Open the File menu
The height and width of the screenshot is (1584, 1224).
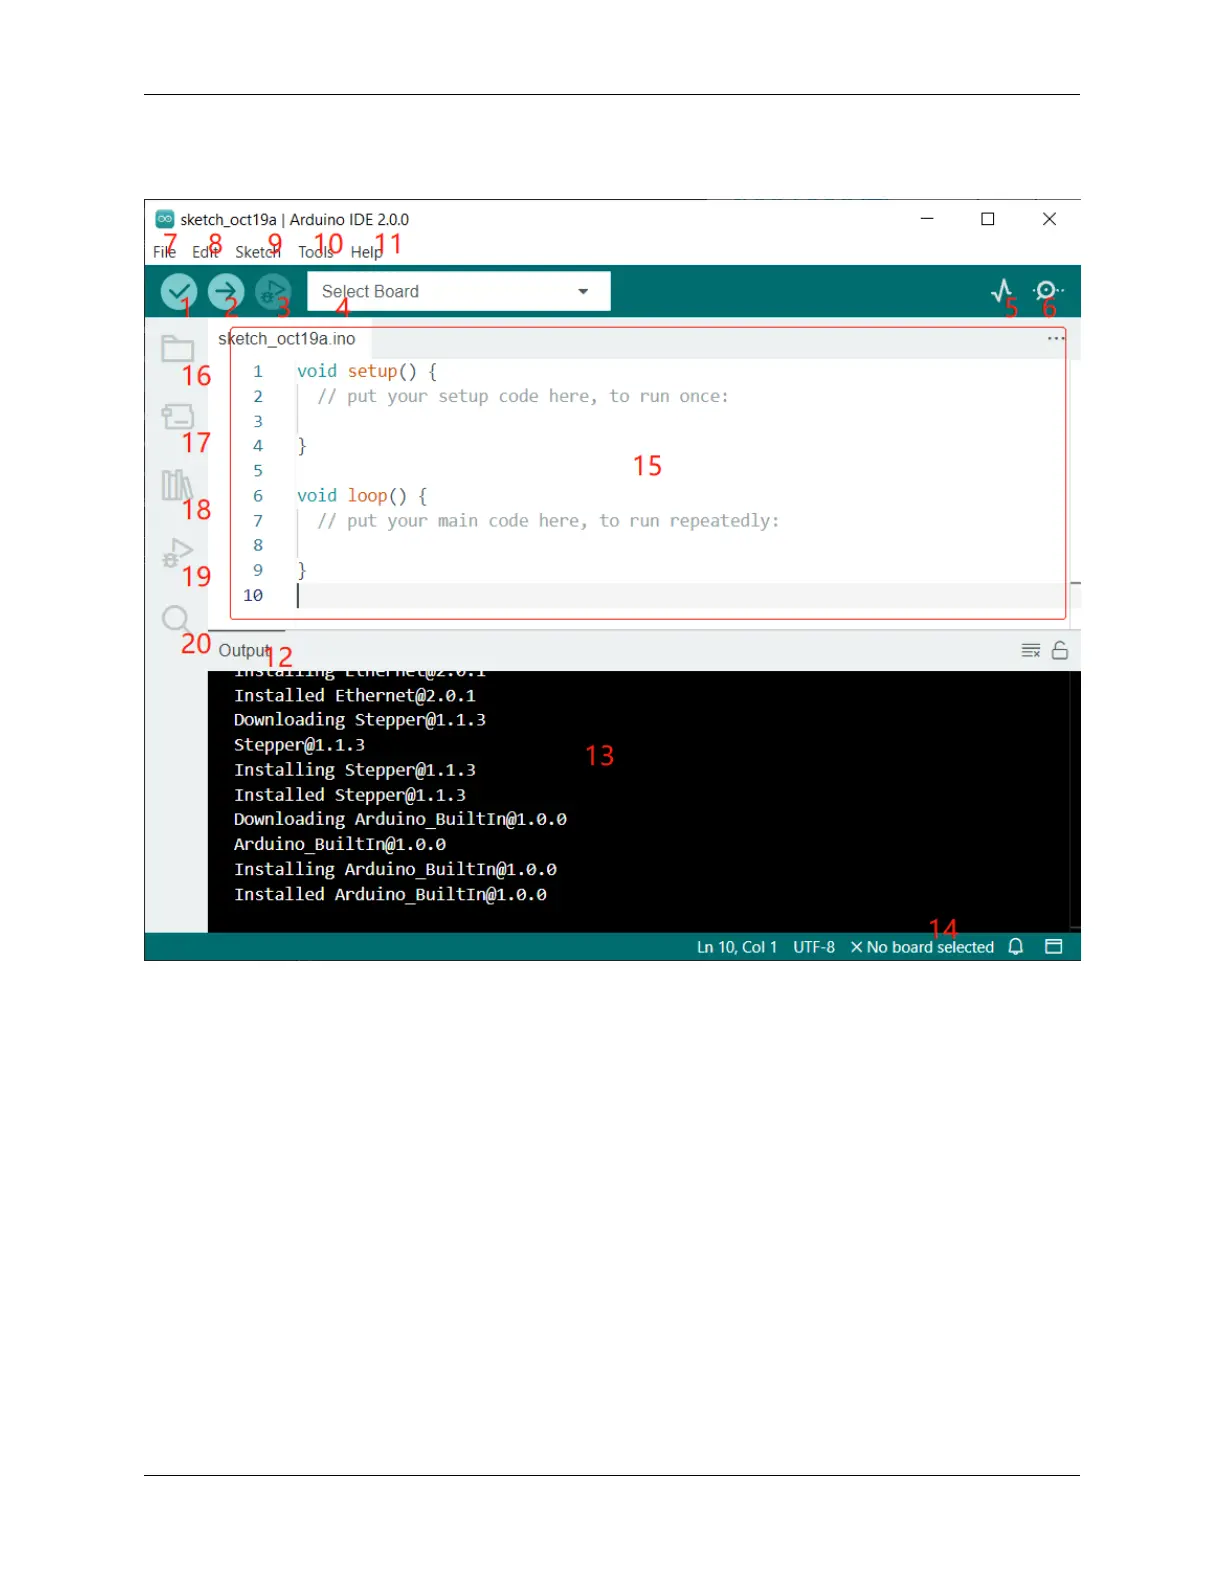coord(164,252)
